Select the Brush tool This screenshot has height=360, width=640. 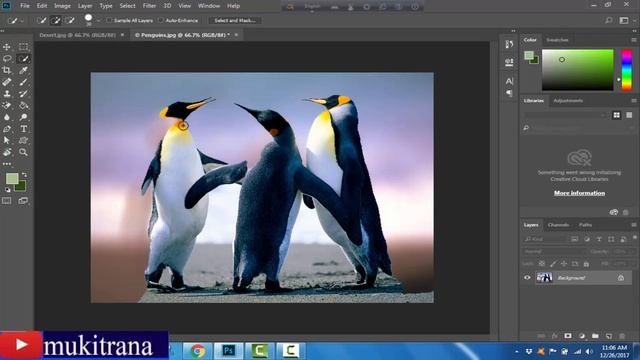pyautogui.click(x=24, y=82)
